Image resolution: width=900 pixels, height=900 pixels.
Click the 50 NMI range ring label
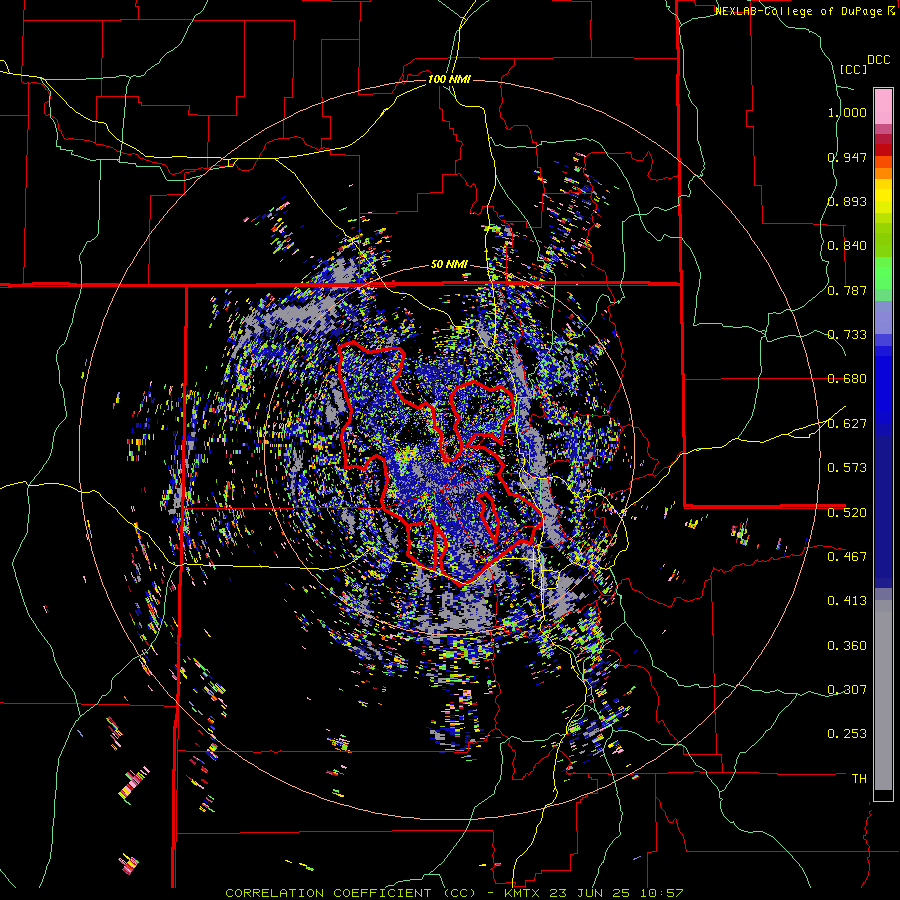point(449,265)
